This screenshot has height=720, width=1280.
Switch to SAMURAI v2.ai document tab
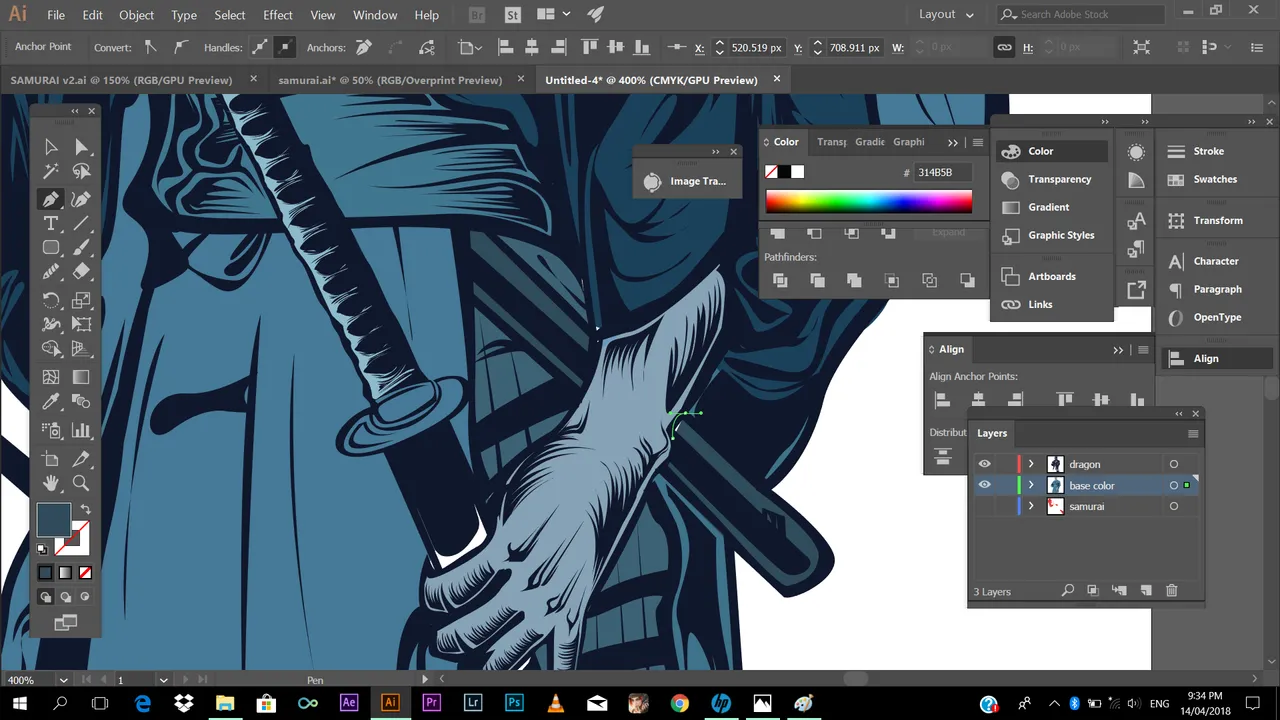[x=121, y=80]
